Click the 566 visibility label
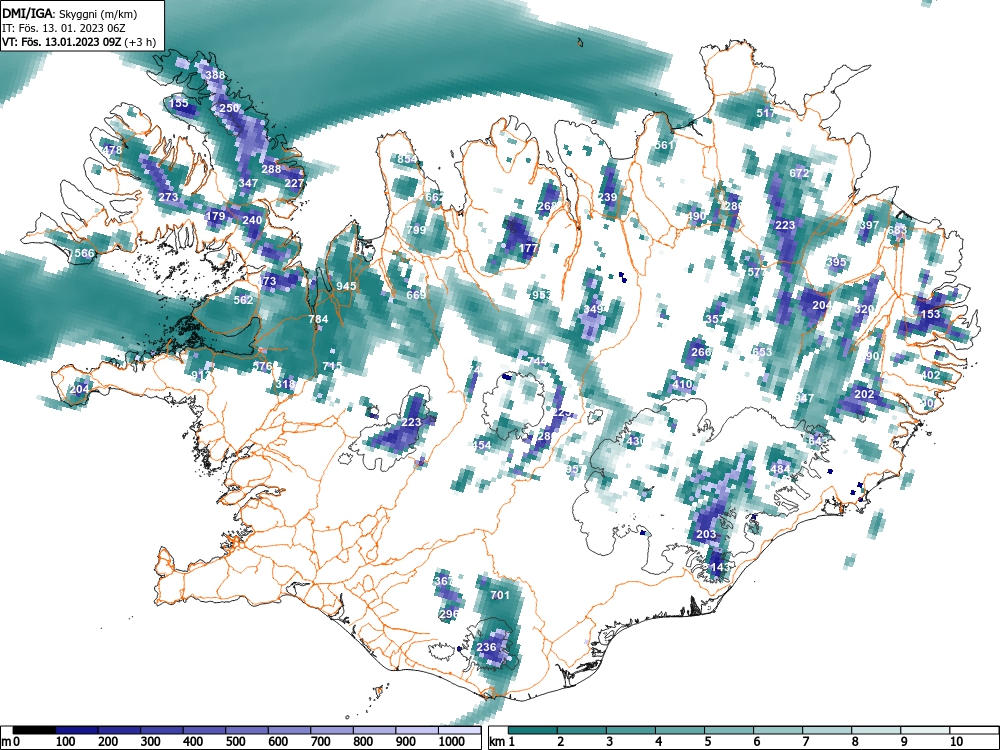1000x750 pixels. 84,253
